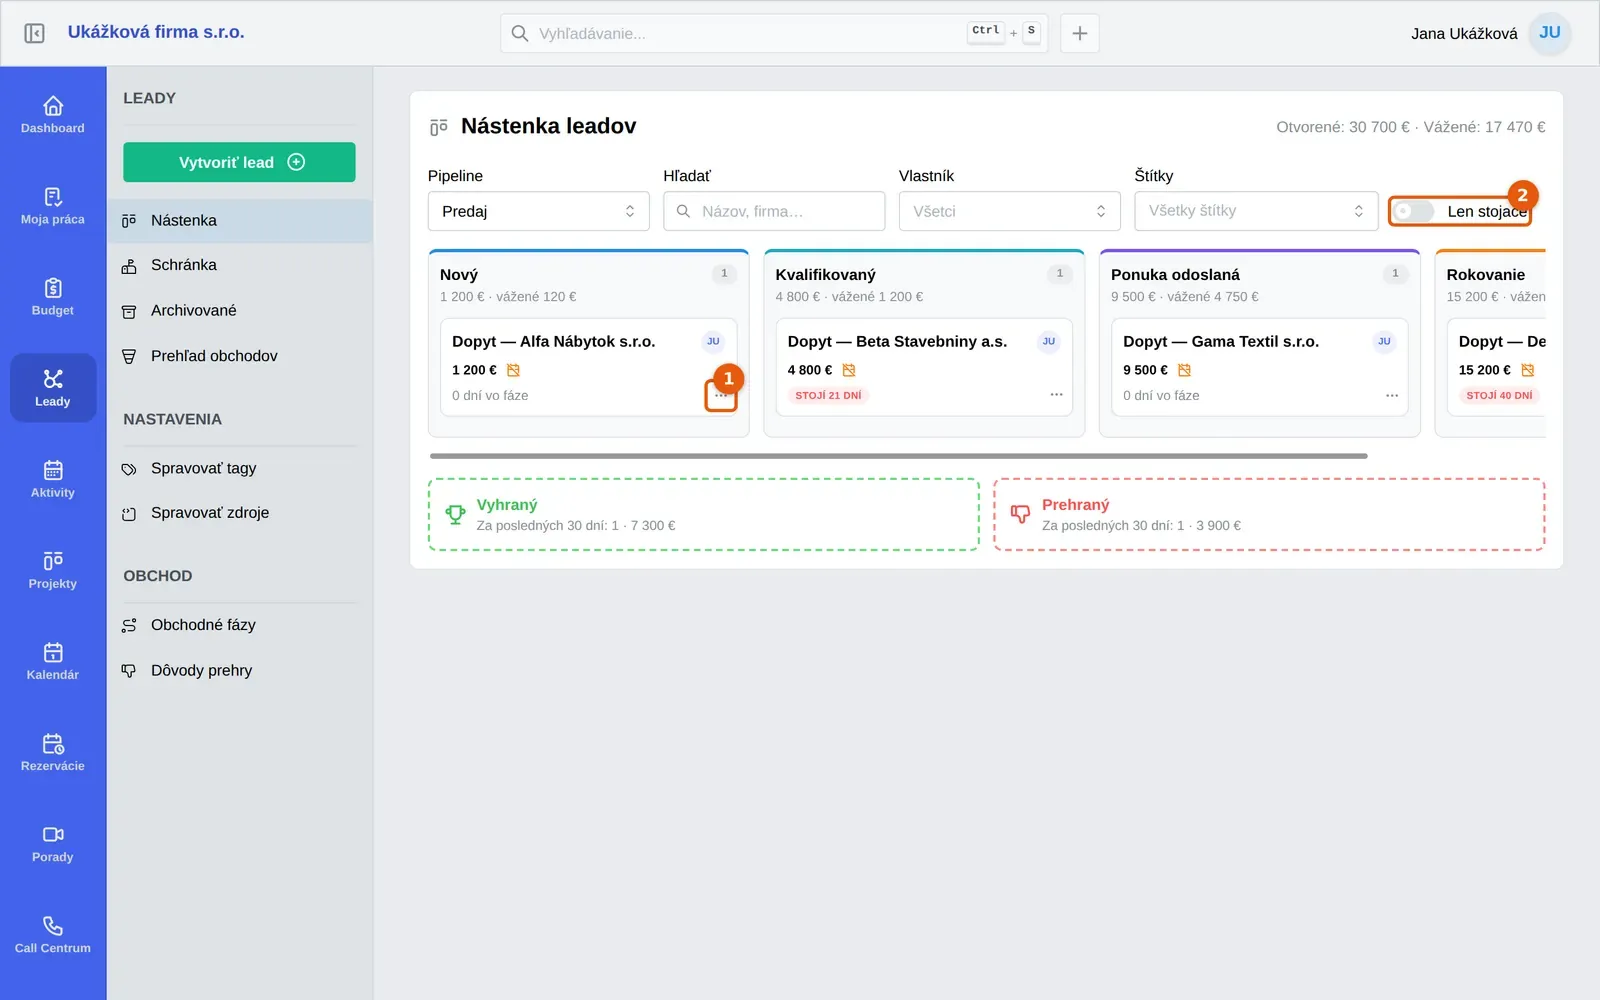Focus the Hľadať field Názov, firma
This screenshot has height=1000, width=1600.
(774, 211)
